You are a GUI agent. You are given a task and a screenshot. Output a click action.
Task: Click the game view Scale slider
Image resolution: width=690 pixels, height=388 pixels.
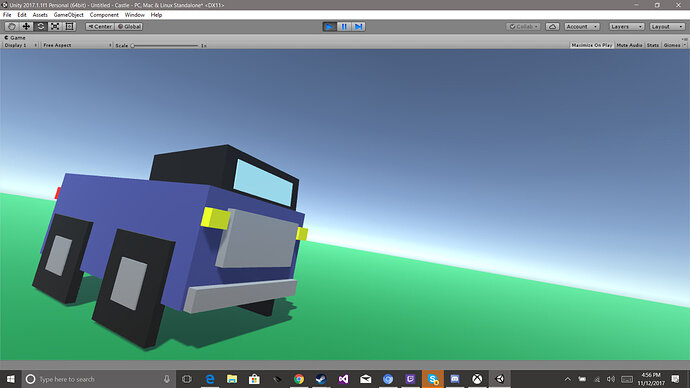[165, 46]
